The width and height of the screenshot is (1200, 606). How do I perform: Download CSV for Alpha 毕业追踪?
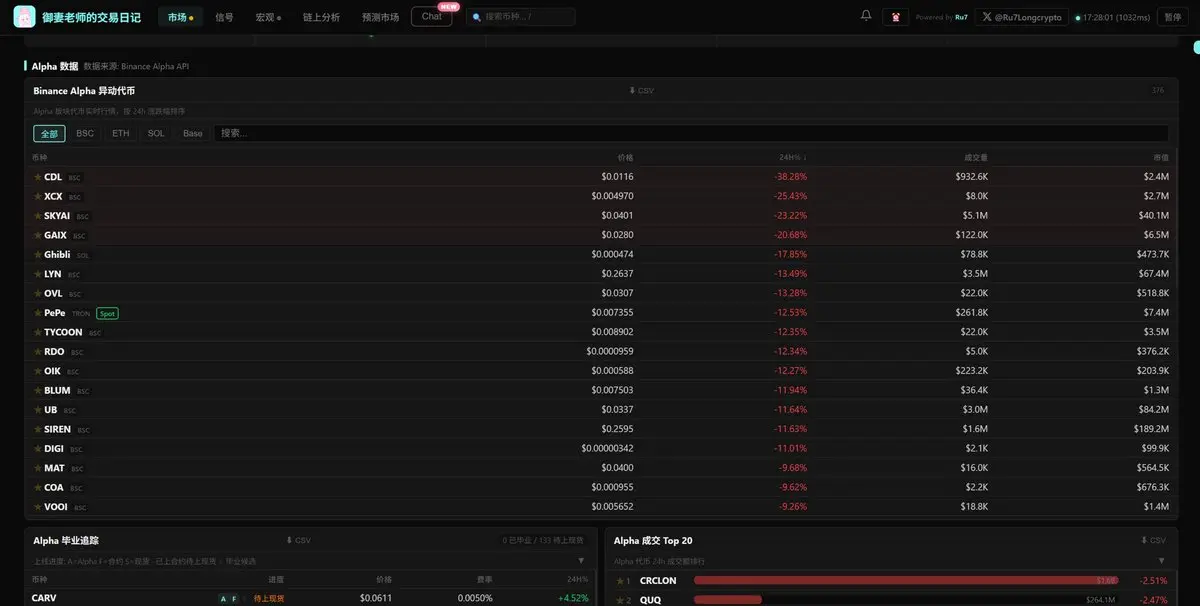click(298, 540)
